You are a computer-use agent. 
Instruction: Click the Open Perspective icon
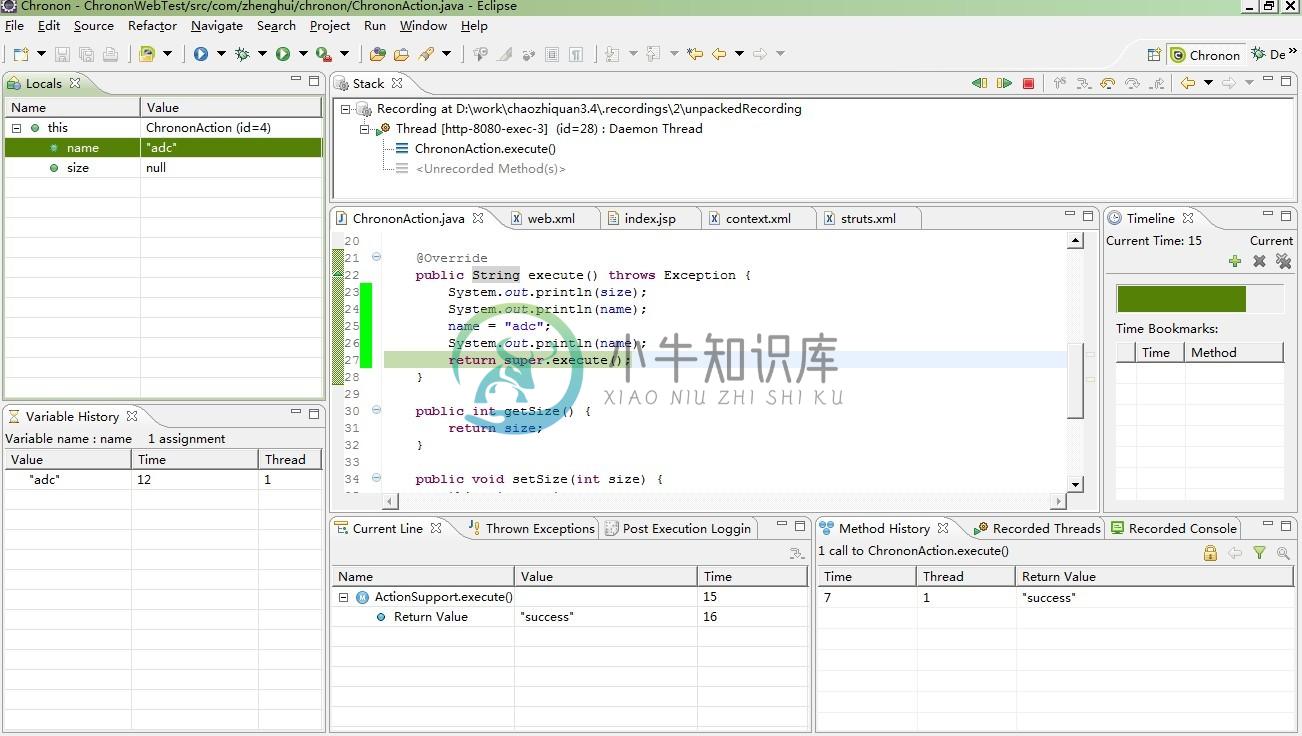pyautogui.click(x=1154, y=55)
